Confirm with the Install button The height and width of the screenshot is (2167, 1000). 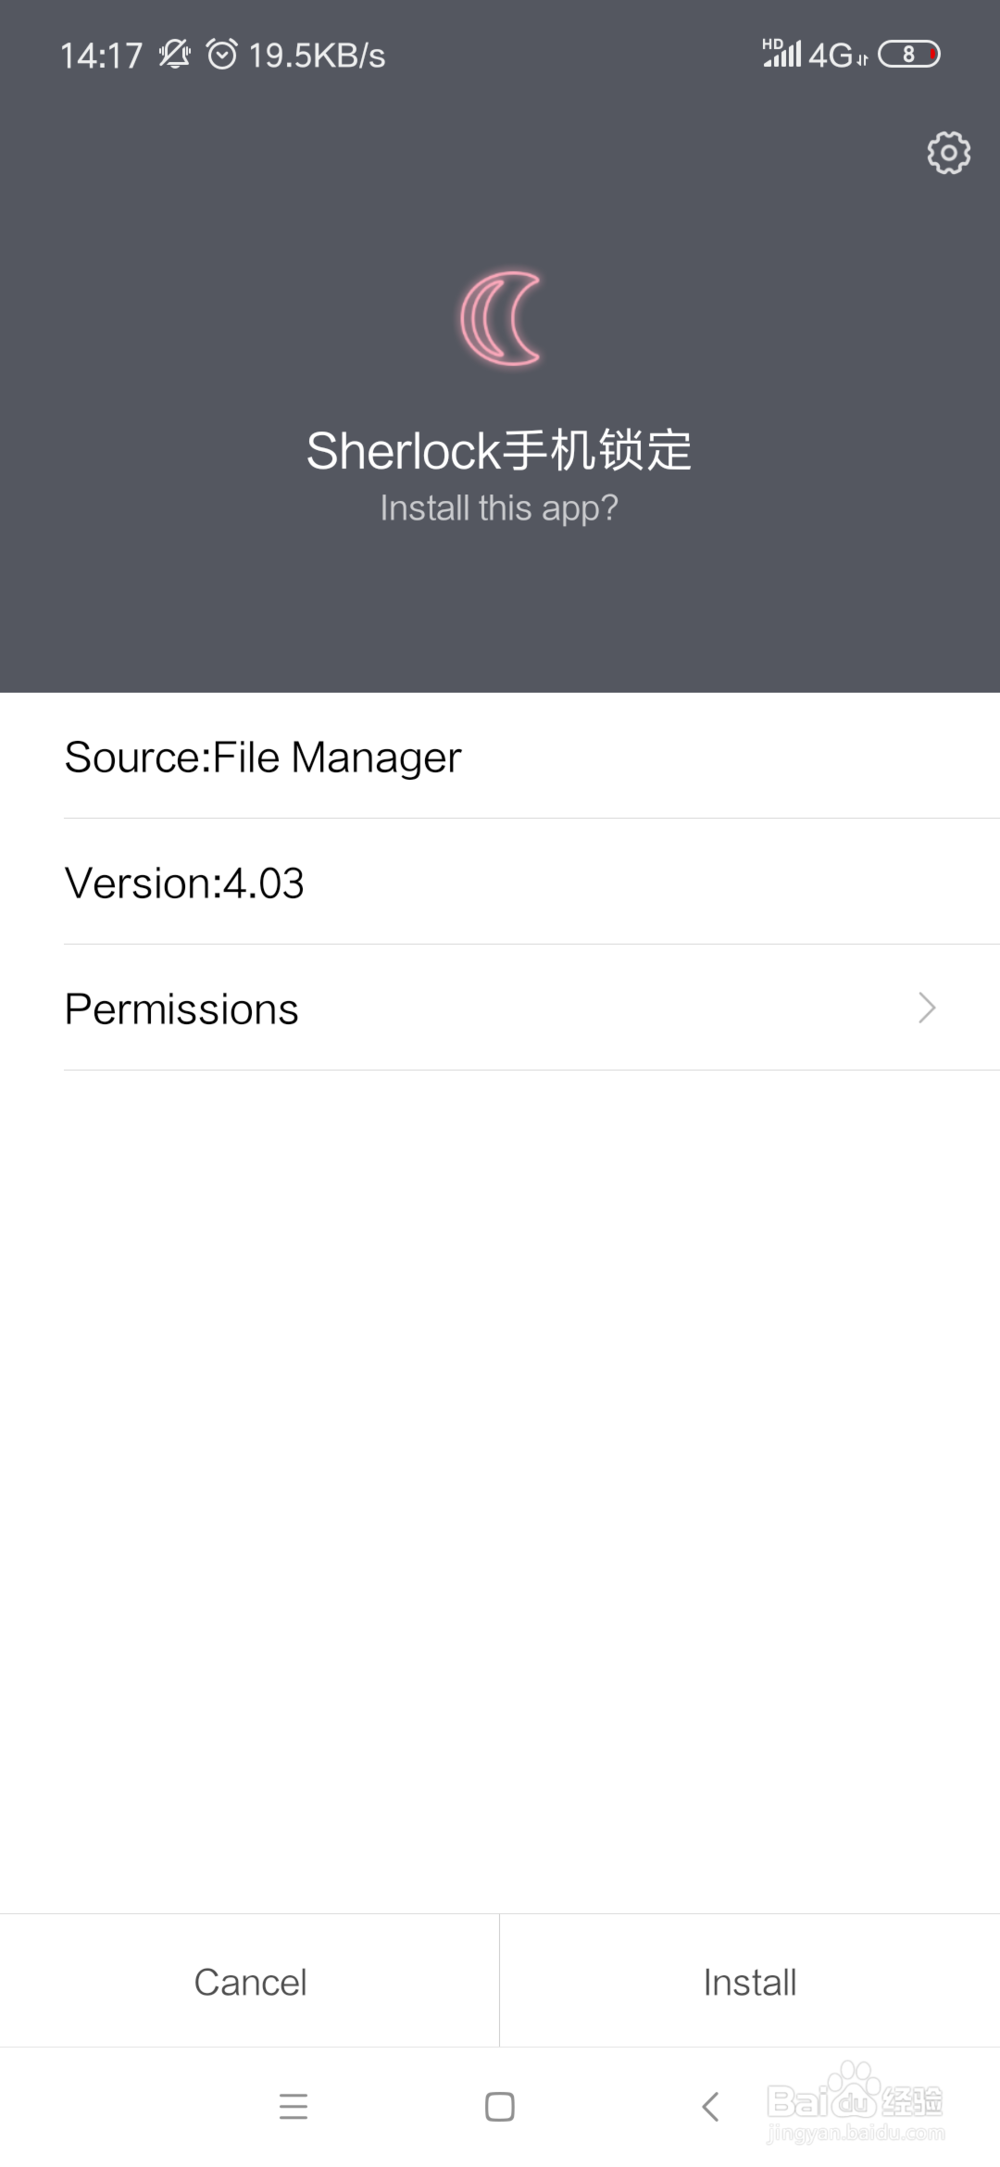click(750, 1982)
